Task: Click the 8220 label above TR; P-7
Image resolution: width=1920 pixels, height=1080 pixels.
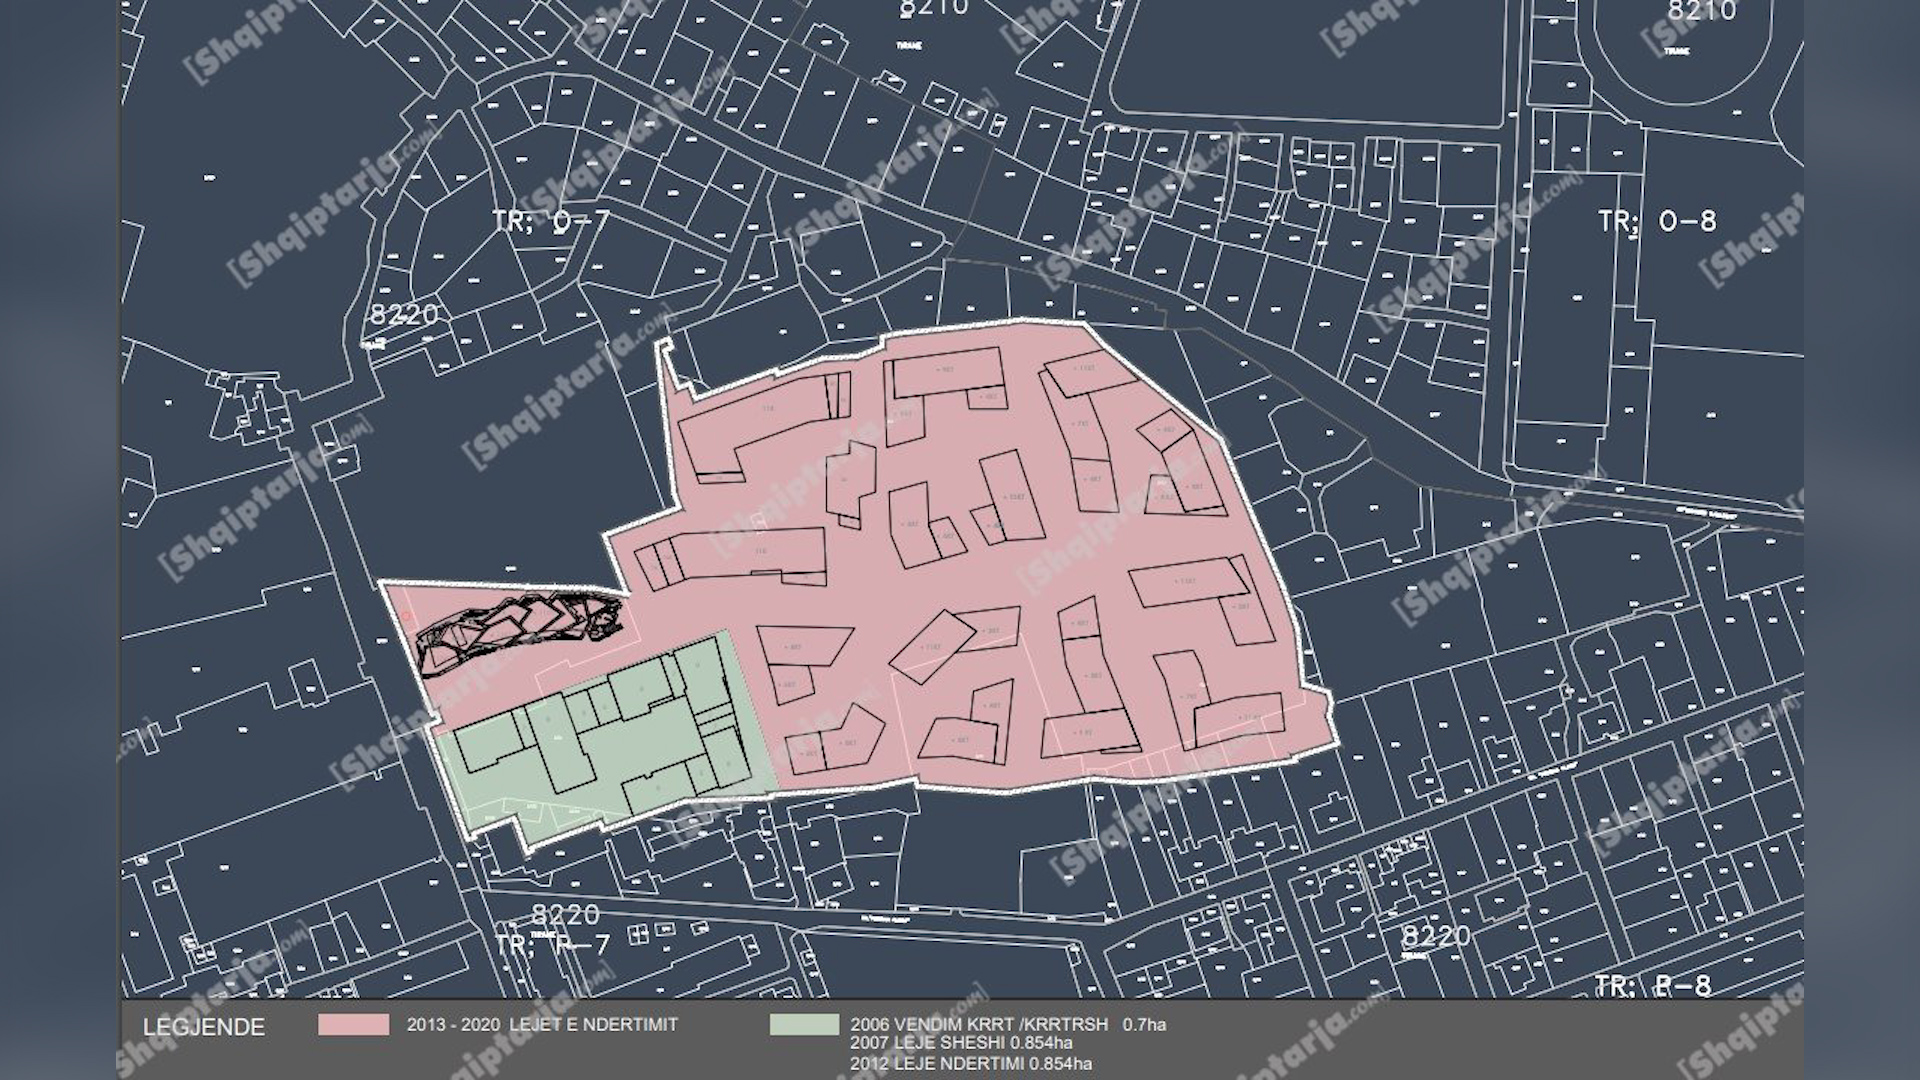Action: tap(565, 915)
